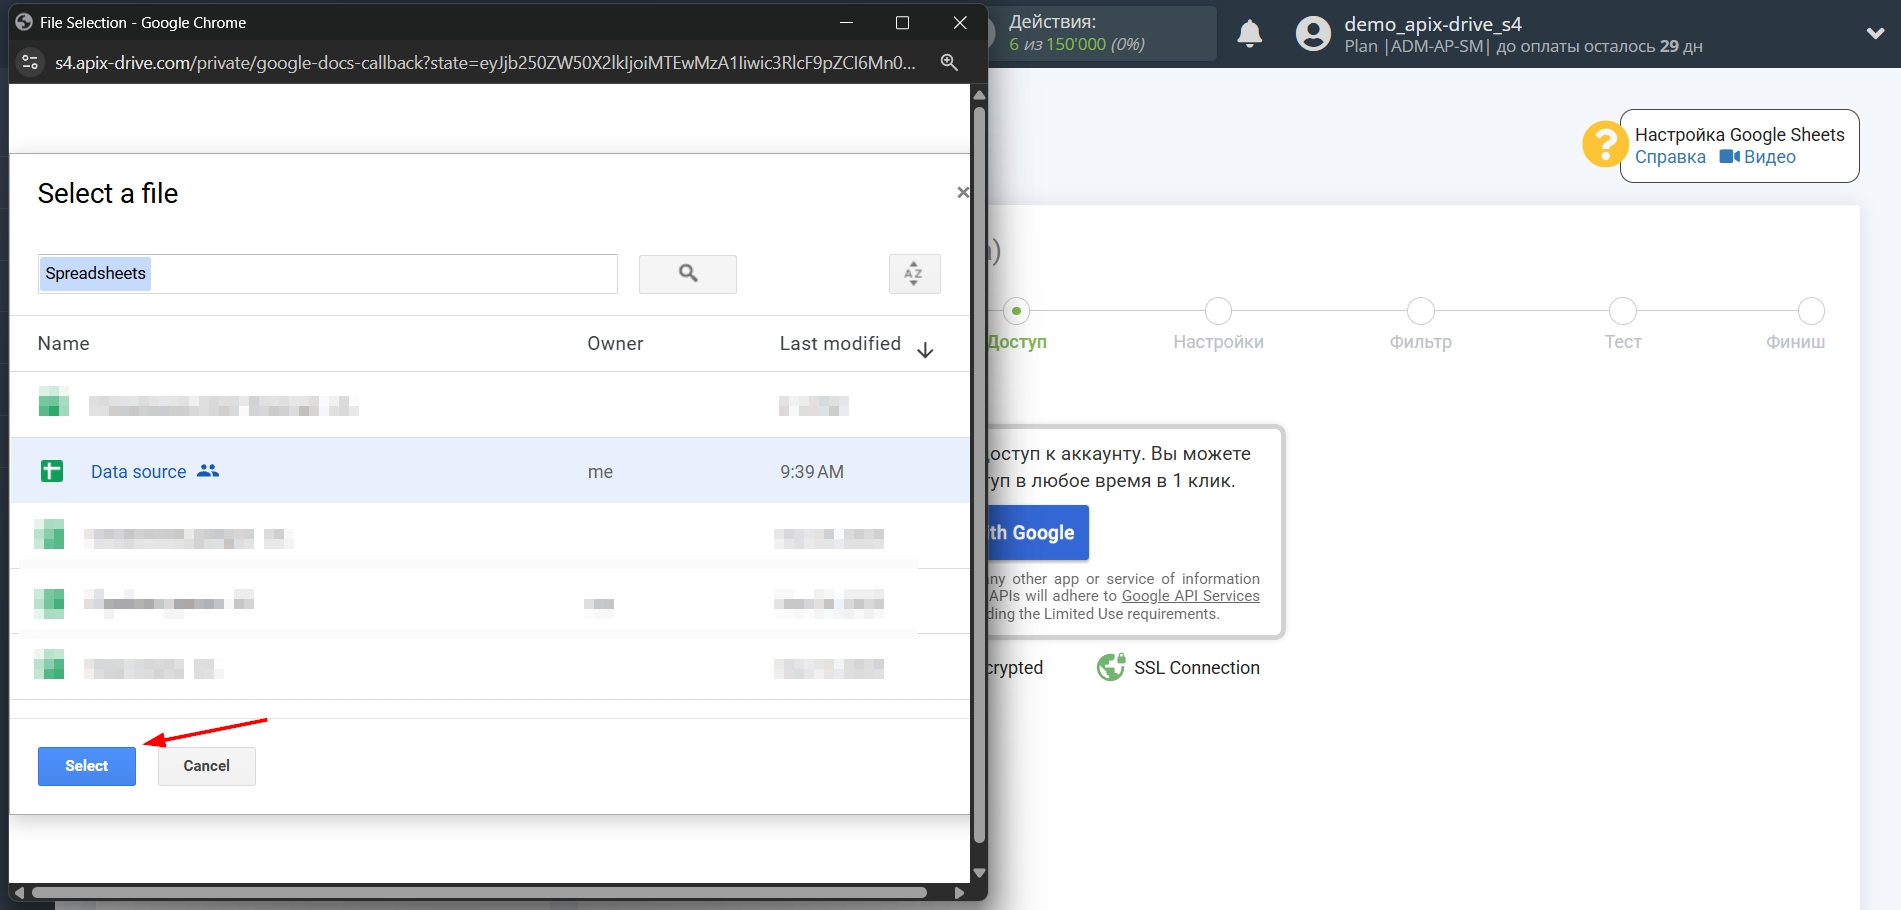Click the site info icon in the address bar
This screenshot has width=1901, height=910.
(x=29, y=62)
